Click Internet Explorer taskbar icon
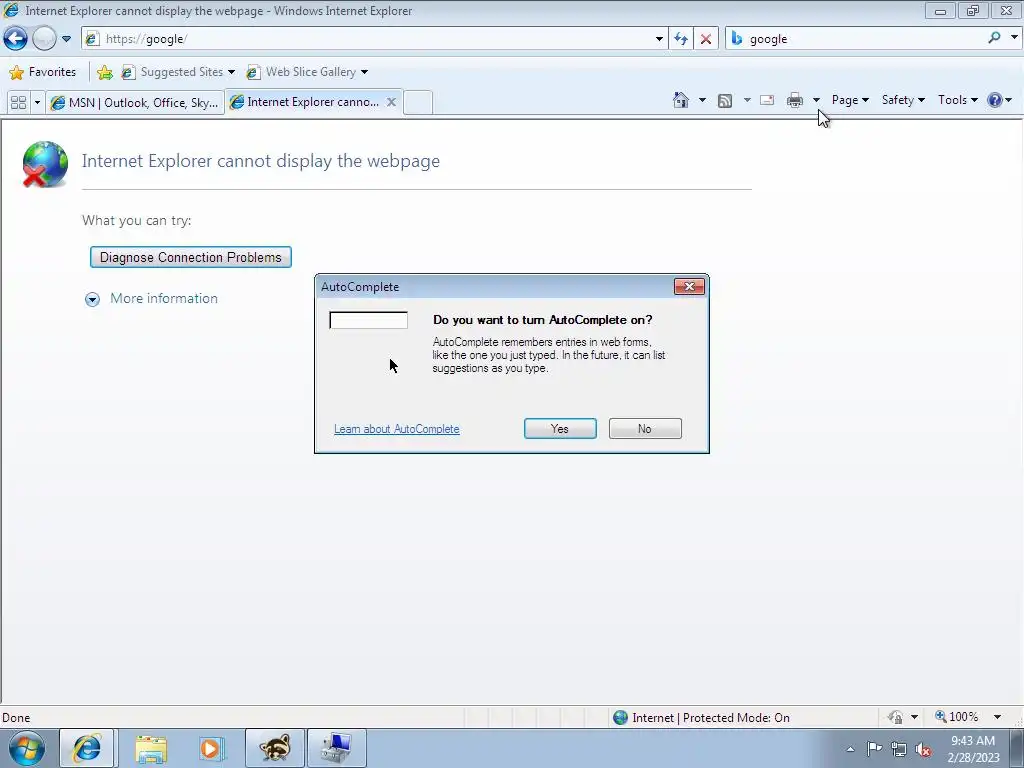 tap(87, 748)
